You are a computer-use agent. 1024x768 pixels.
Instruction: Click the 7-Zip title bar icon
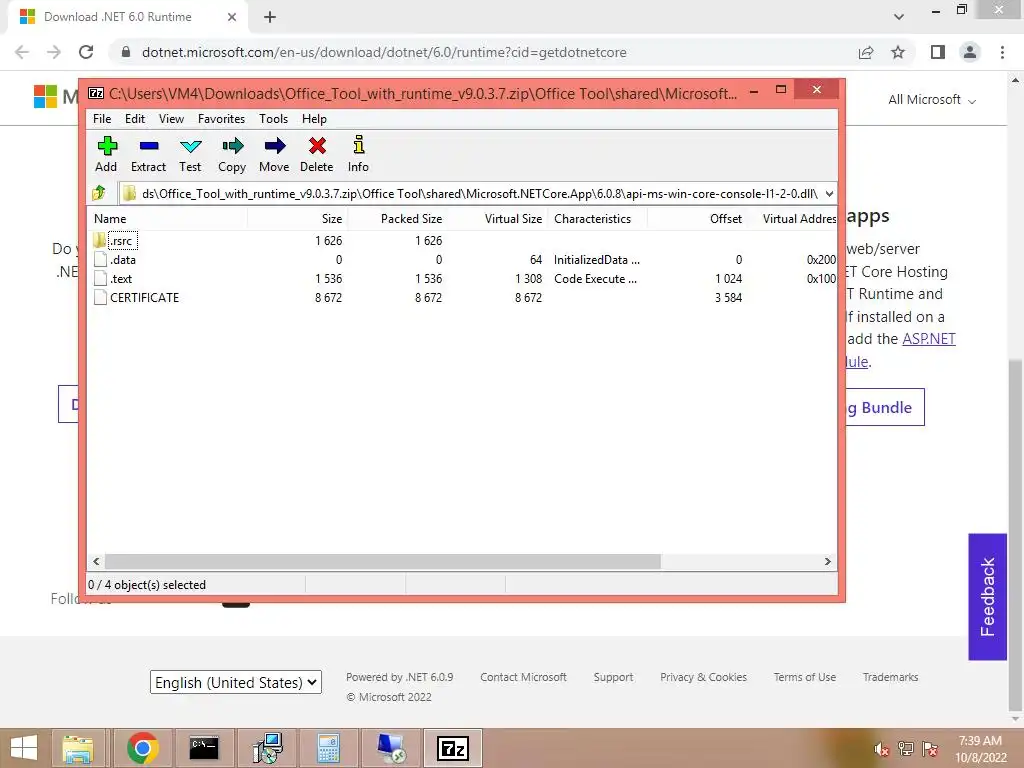point(96,93)
